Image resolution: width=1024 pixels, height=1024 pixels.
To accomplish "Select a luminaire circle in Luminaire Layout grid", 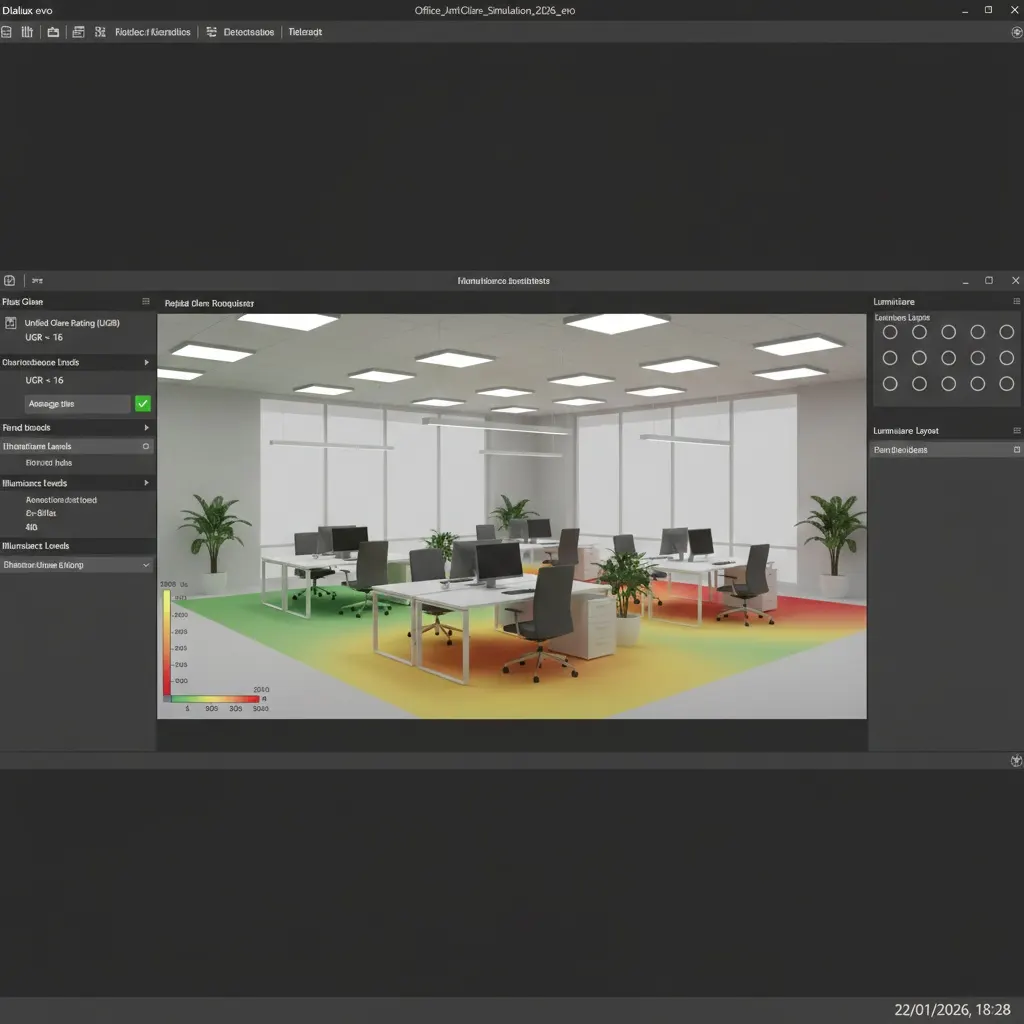I will pos(890,331).
